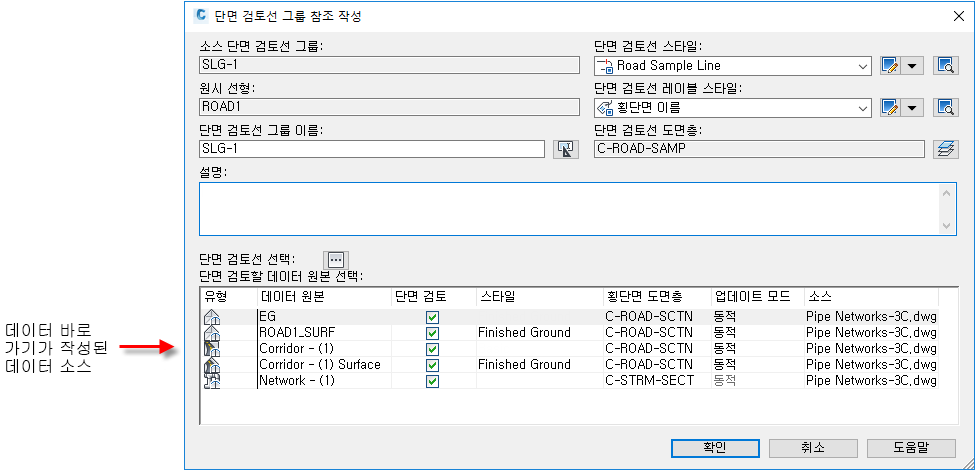Open the sample line style detail picker

click(945, 66)
